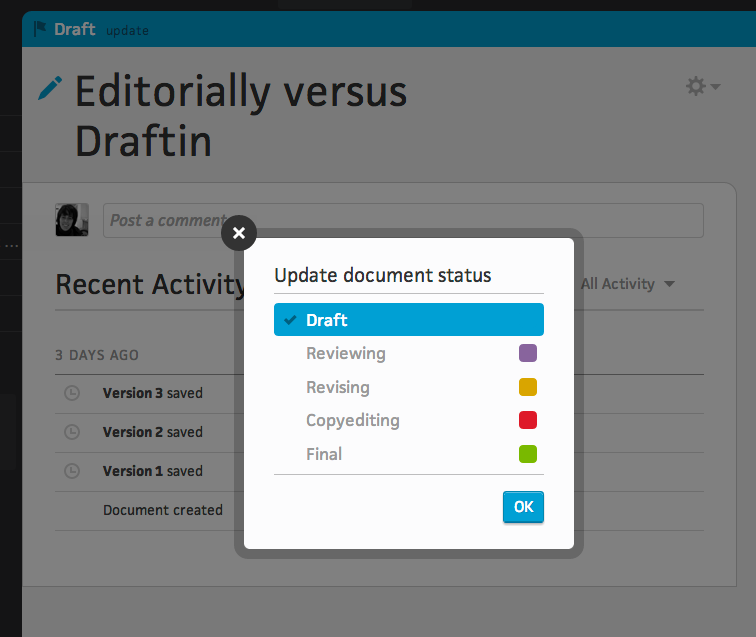Image resolution: width=756 pixels, height=637 pixels.
Task: Click the user avatar thumbnail
Action: tap(72, 220)
